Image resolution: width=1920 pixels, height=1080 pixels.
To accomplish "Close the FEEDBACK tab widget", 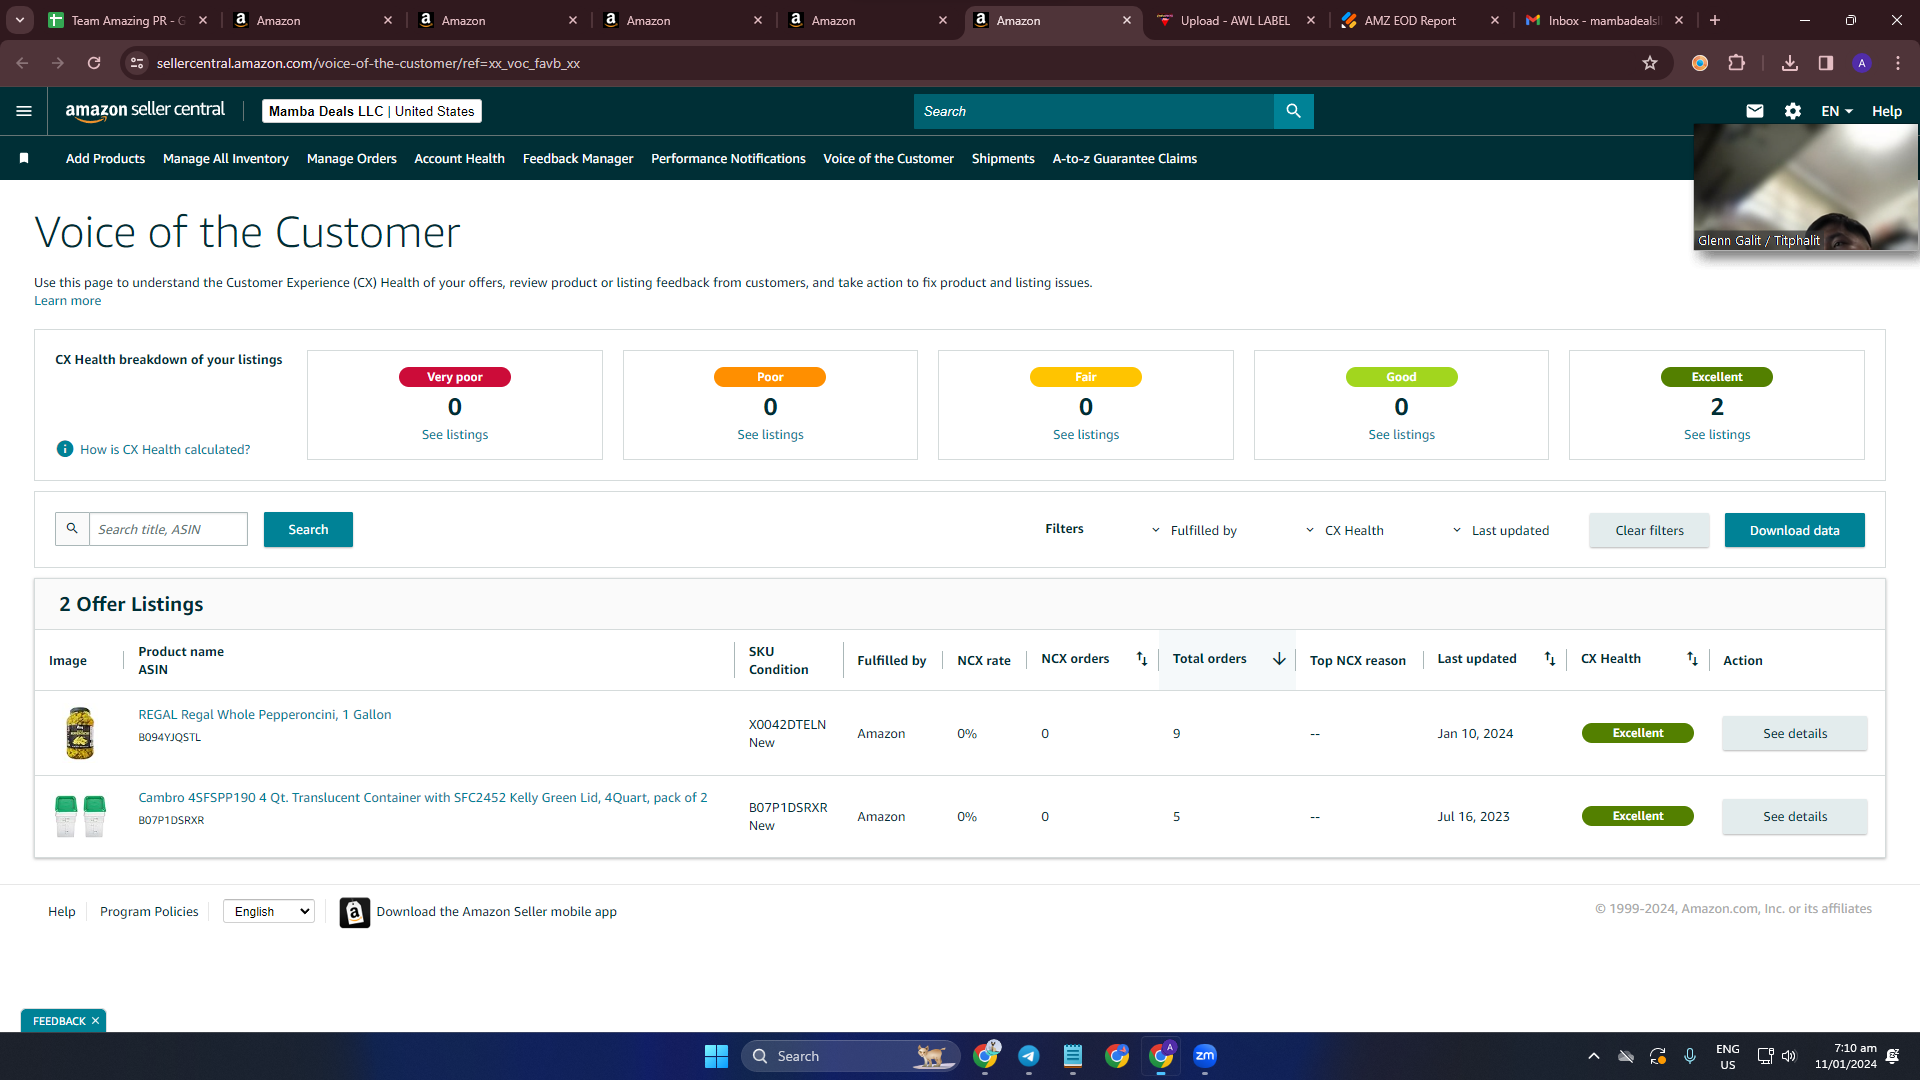I will click(x=96, y=1021).
